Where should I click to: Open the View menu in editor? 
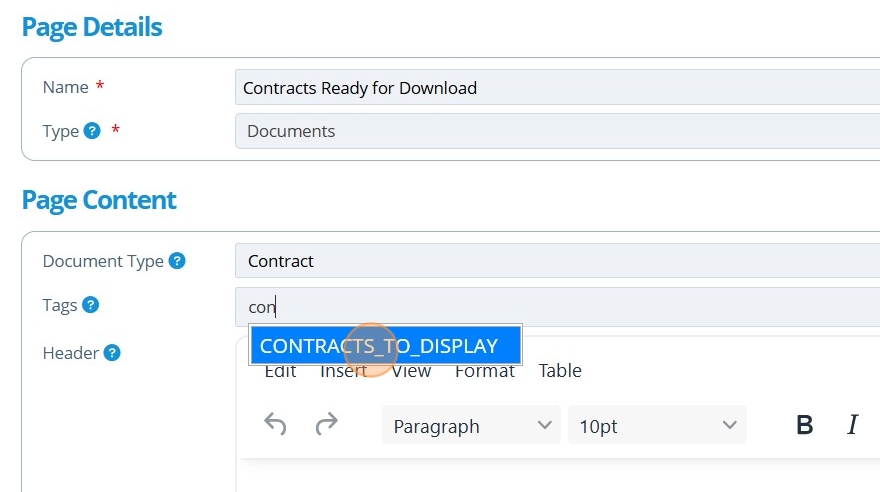411,371
